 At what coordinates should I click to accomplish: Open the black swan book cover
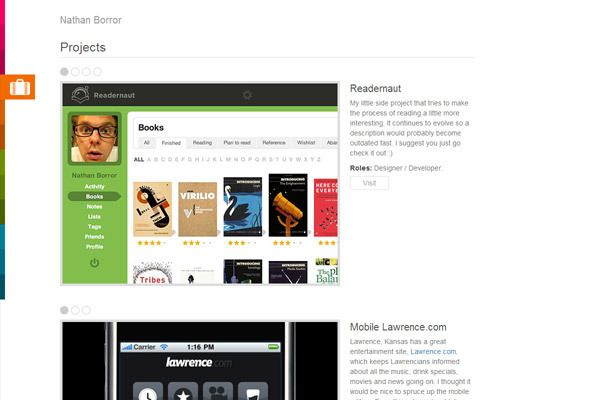pos(243,207)
